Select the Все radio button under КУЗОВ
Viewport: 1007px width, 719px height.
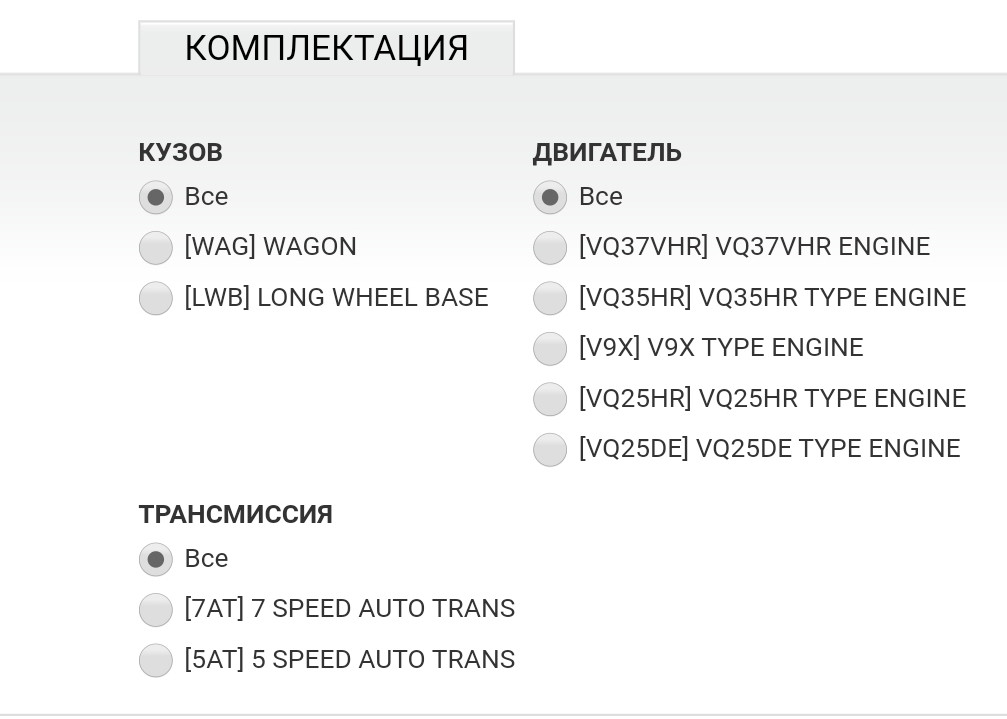click(x=156, y=197)
